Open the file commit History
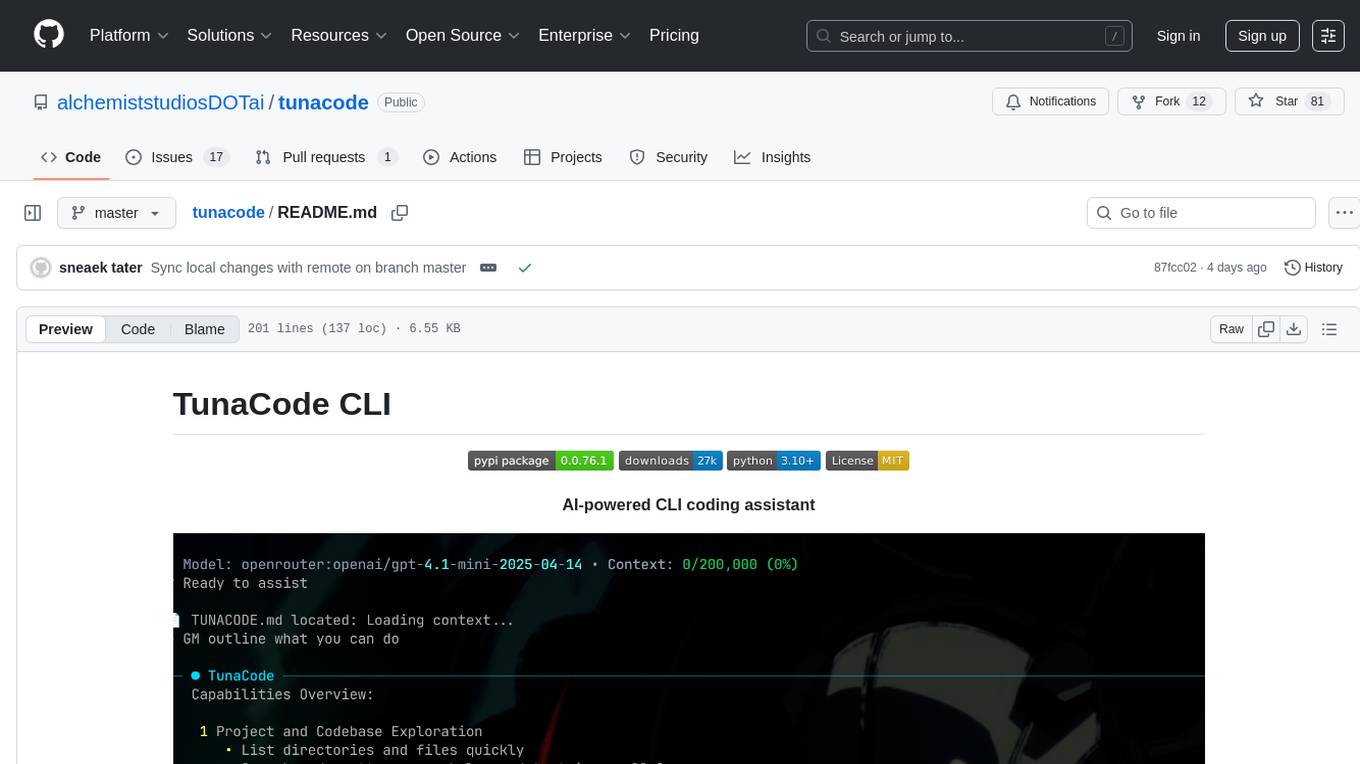The image size is (1360, 764). pyautogui.click(x=1313, y=268)
